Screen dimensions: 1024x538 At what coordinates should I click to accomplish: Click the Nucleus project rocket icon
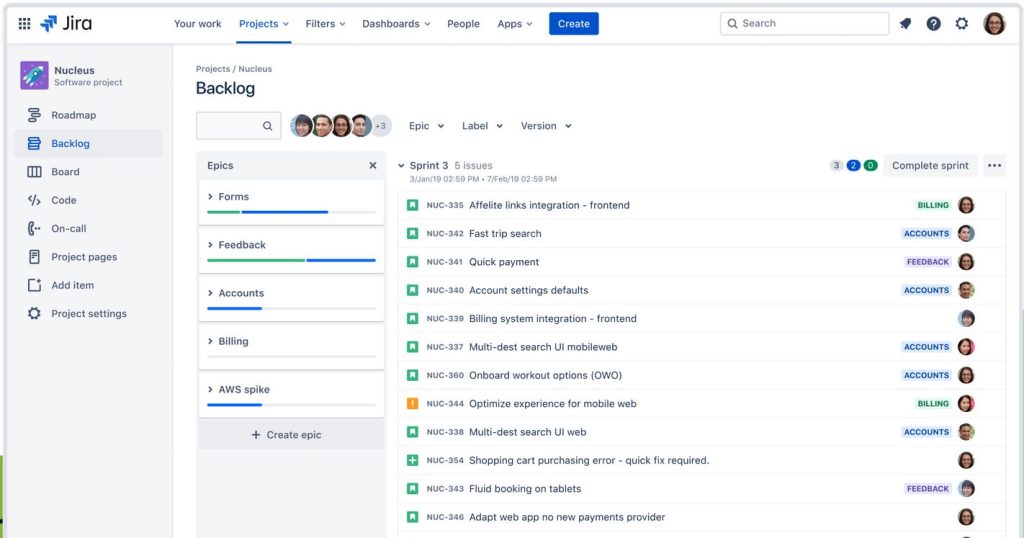click(x=34, y=76)
